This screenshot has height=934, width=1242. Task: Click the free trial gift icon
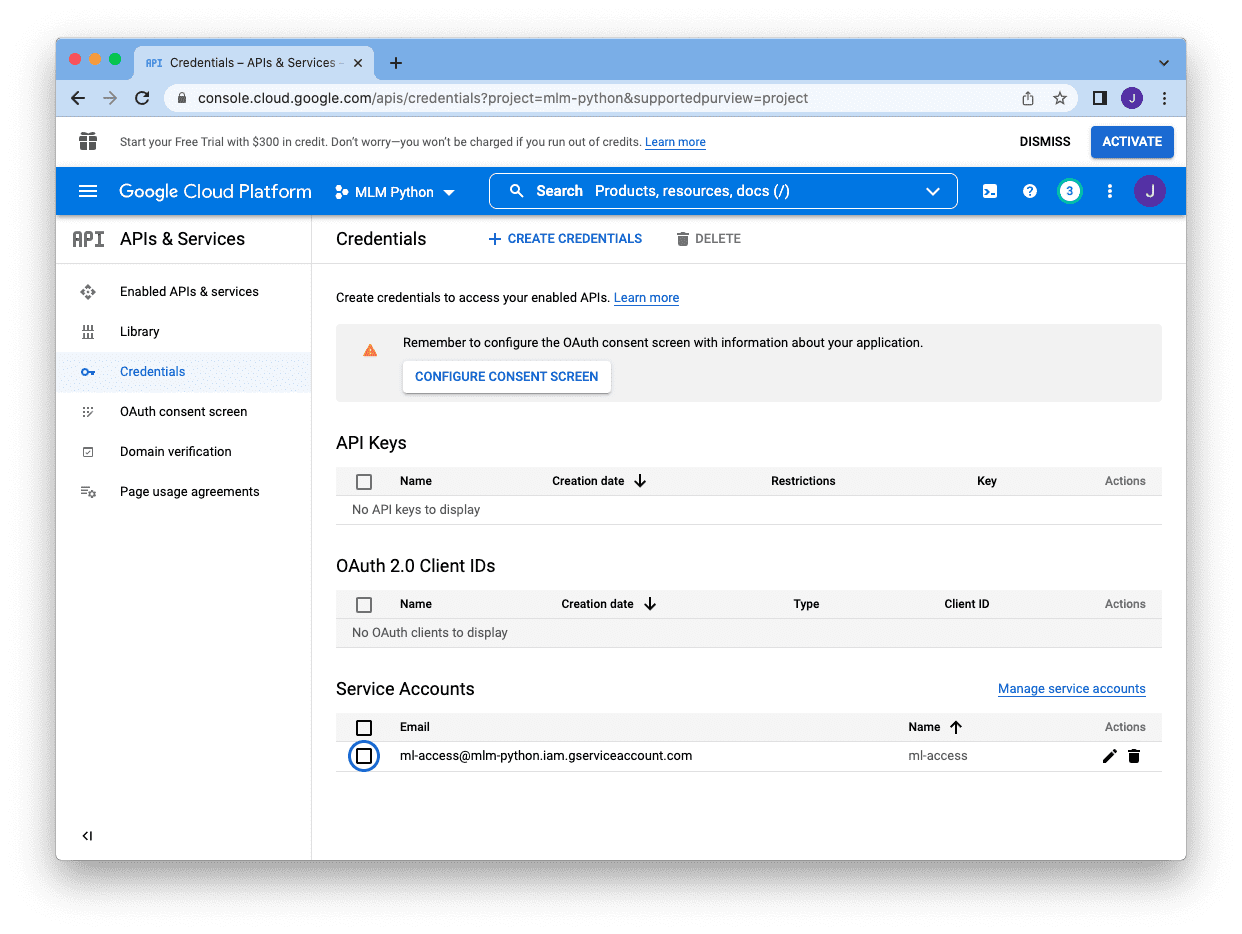click(88, 141)
